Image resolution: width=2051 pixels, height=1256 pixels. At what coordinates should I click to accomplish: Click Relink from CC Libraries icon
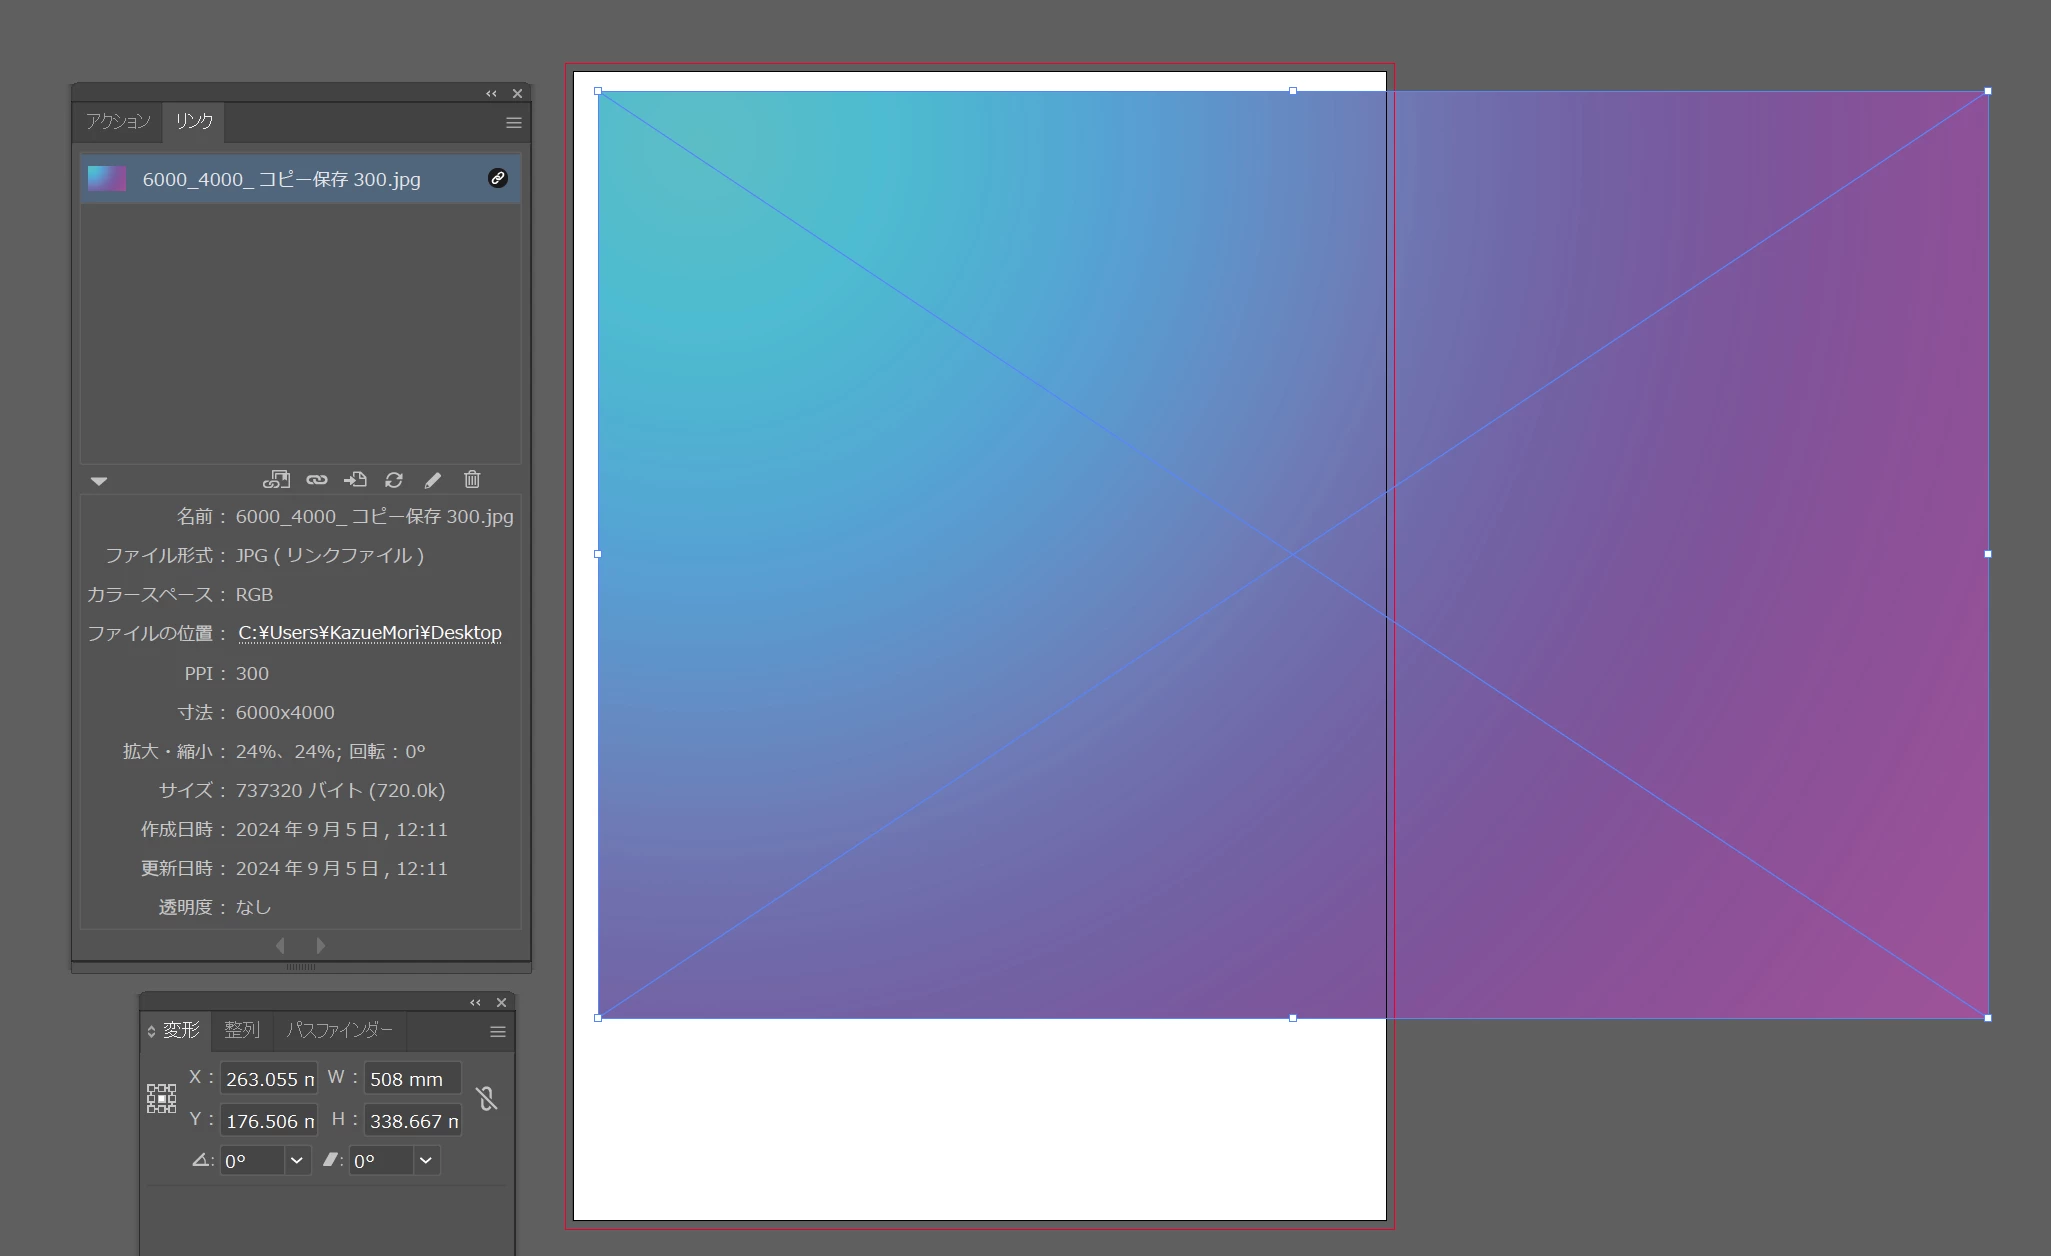pyautogui.click(x=276, y=480)
